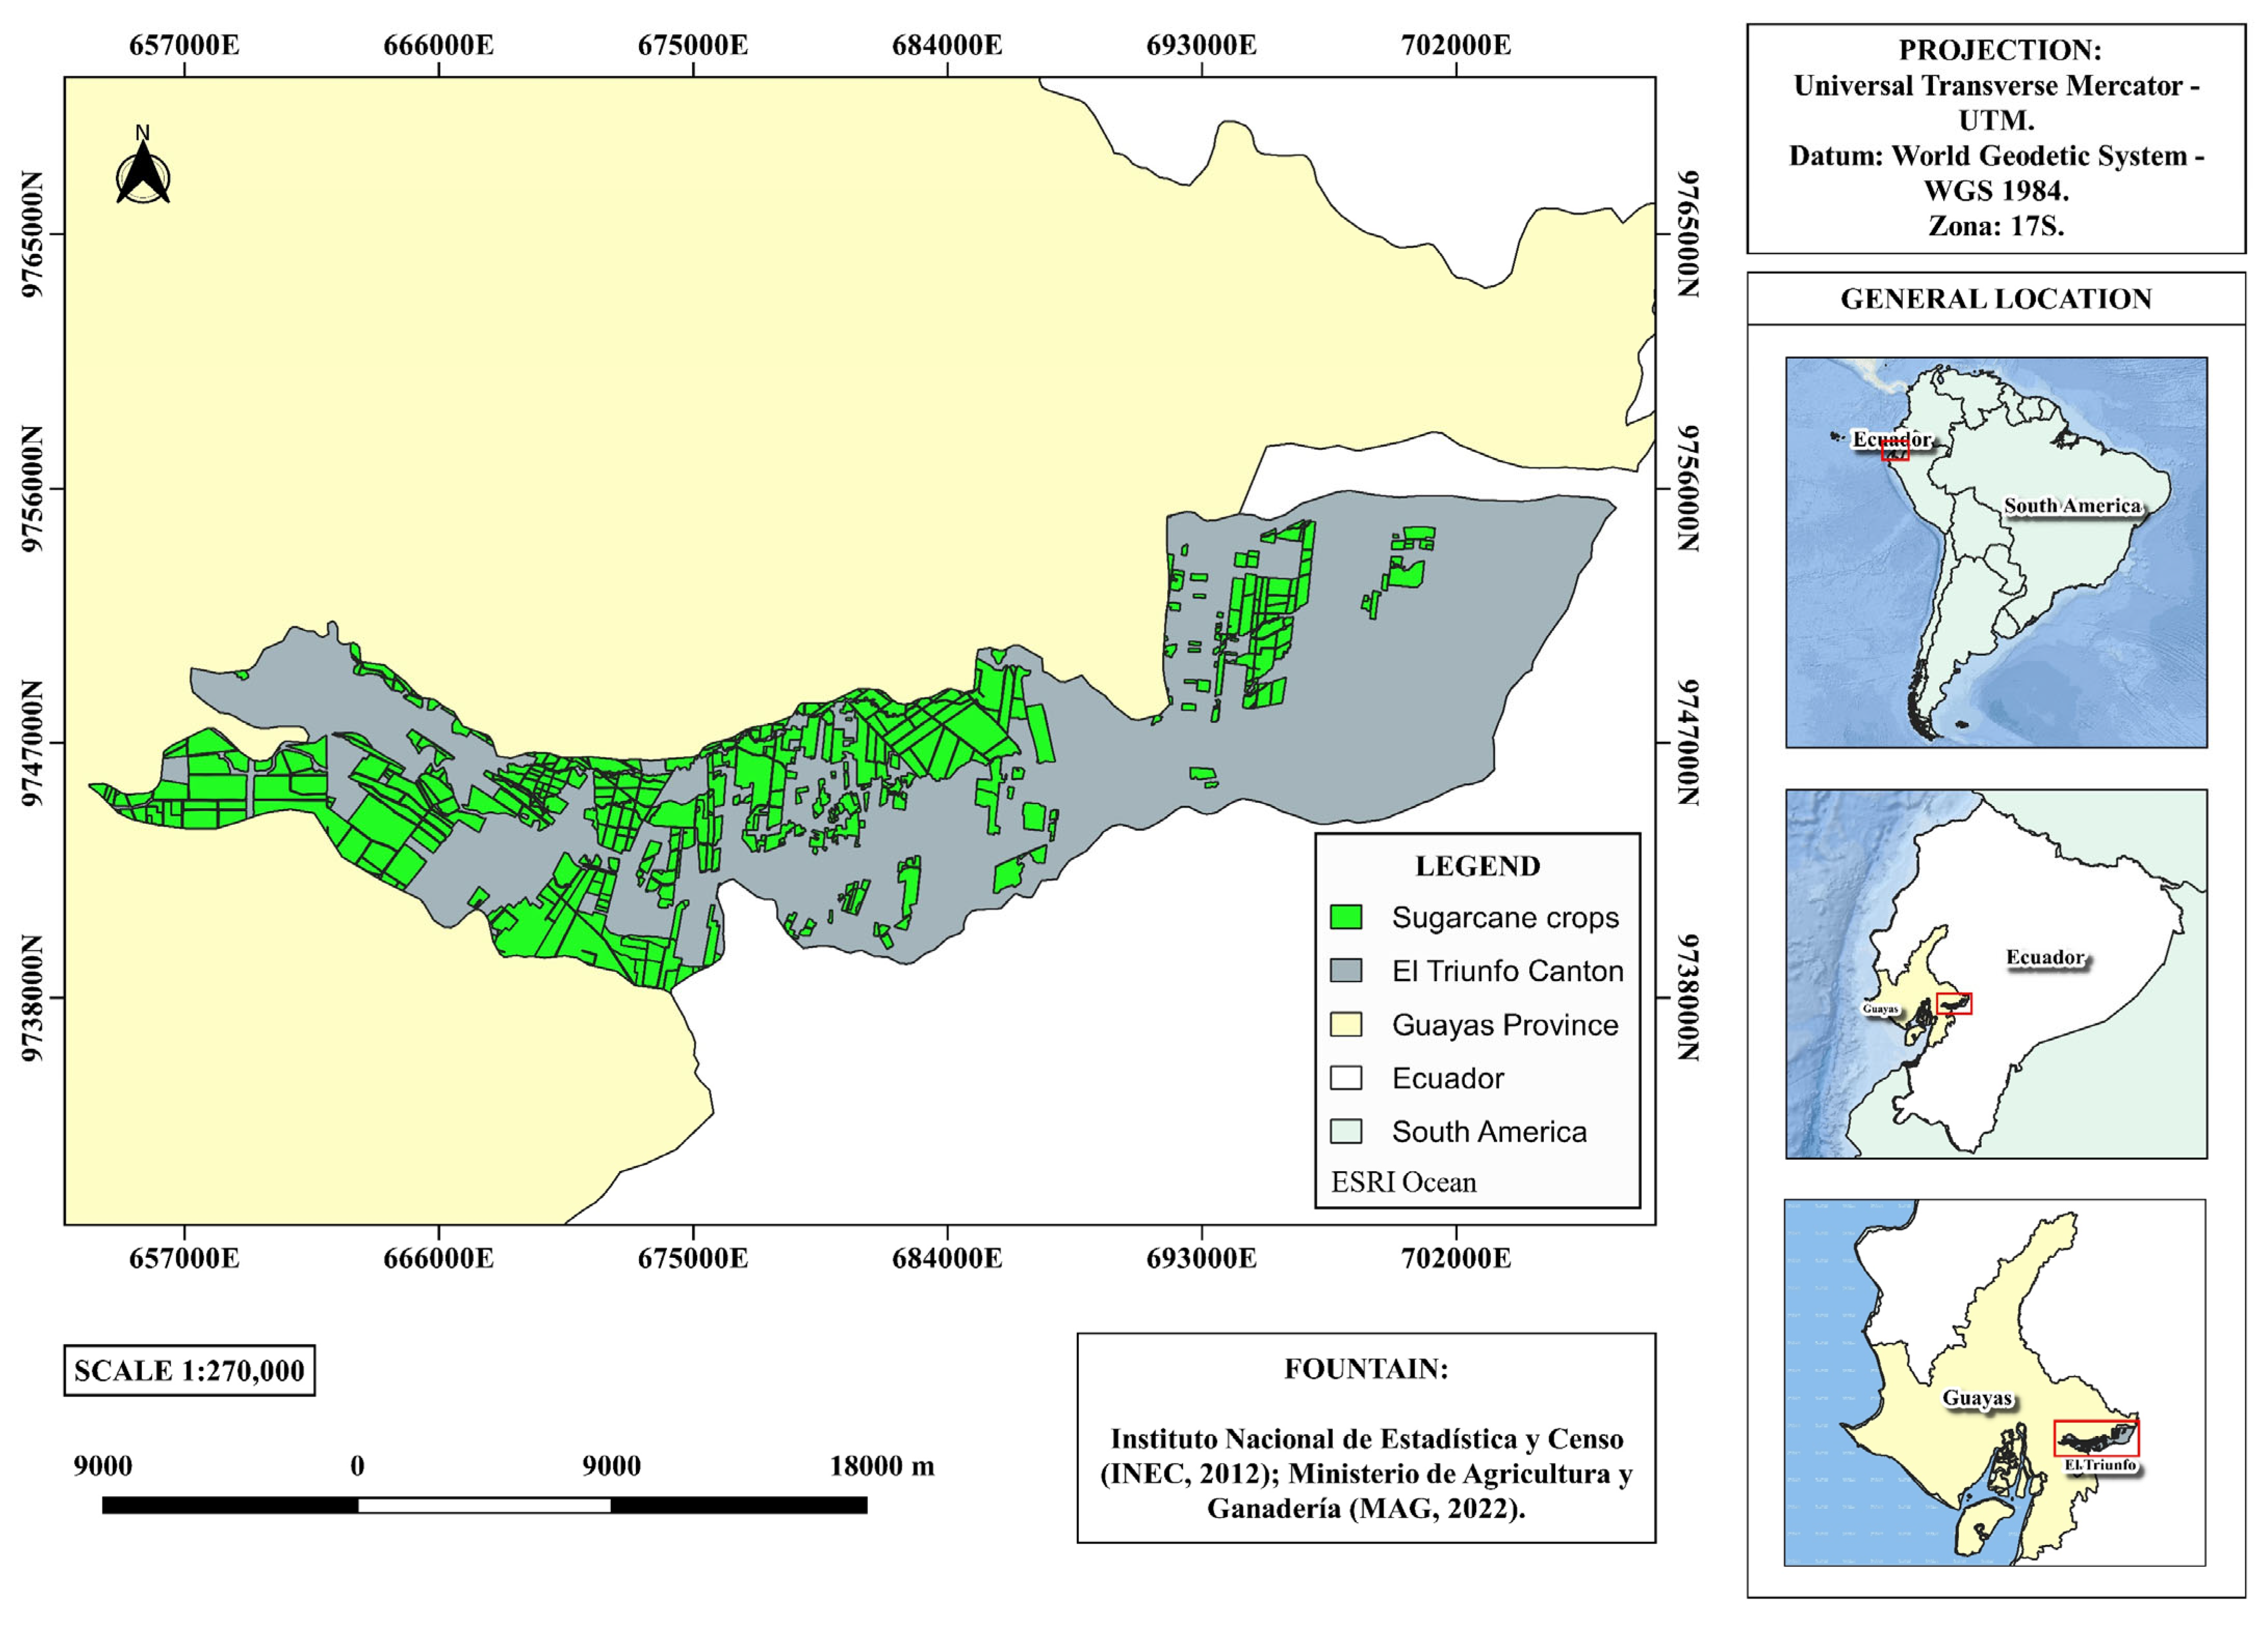The height and width of the screenshot is (1625, 2268).
Task: Click the ESRI Ocean legend entry
Action: [x=1403, y=1182]
